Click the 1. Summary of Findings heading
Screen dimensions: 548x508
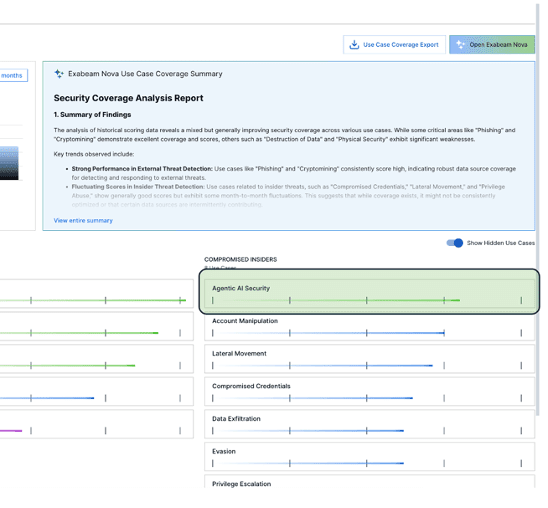tap(92, 115)
